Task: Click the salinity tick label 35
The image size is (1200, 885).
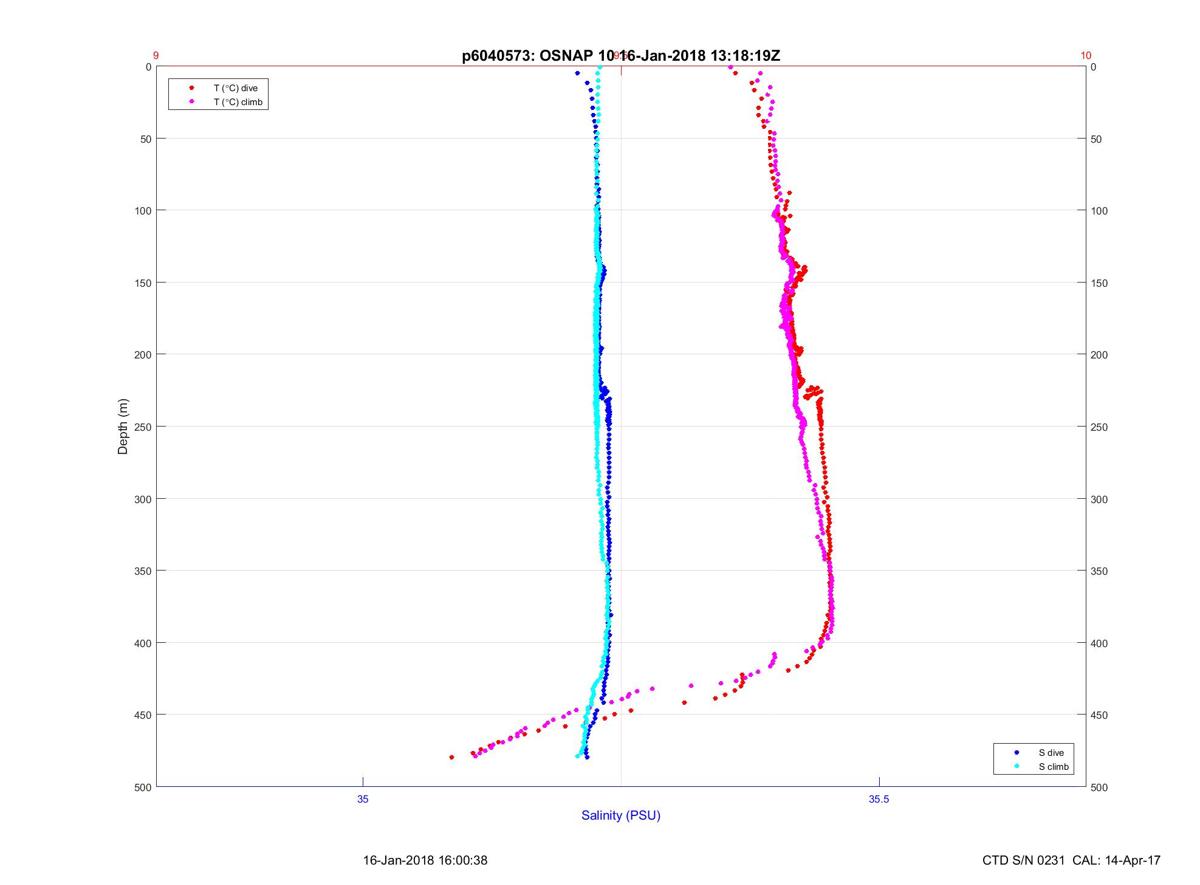Action: [363, 798]
